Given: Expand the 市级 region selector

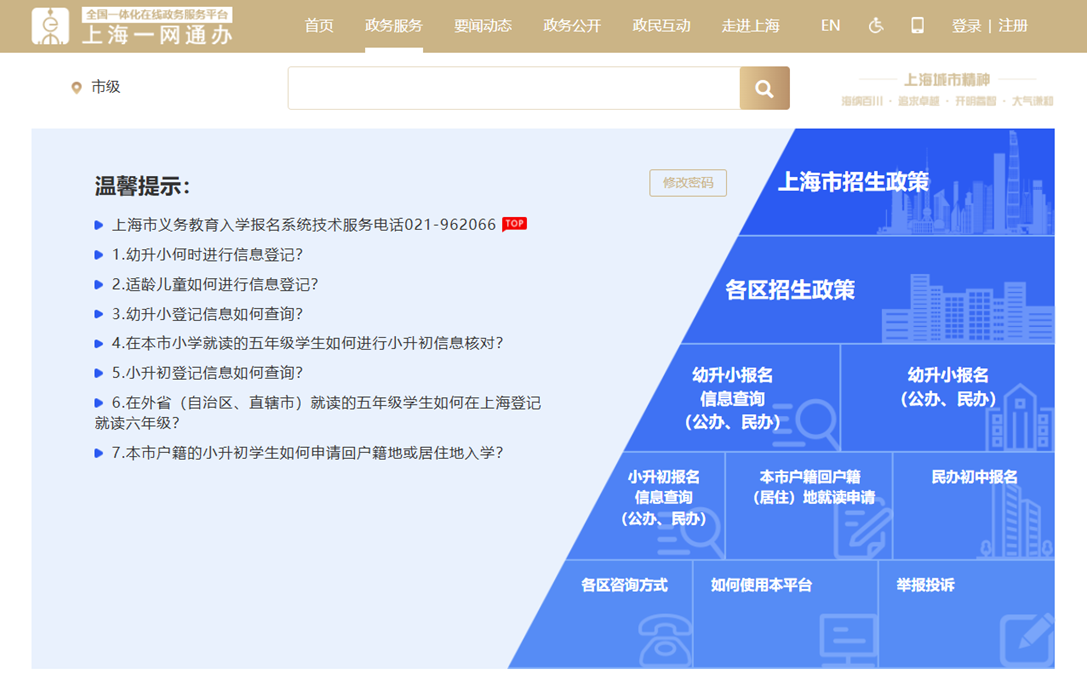Looking at the screenshot, I should click(105, 87).
